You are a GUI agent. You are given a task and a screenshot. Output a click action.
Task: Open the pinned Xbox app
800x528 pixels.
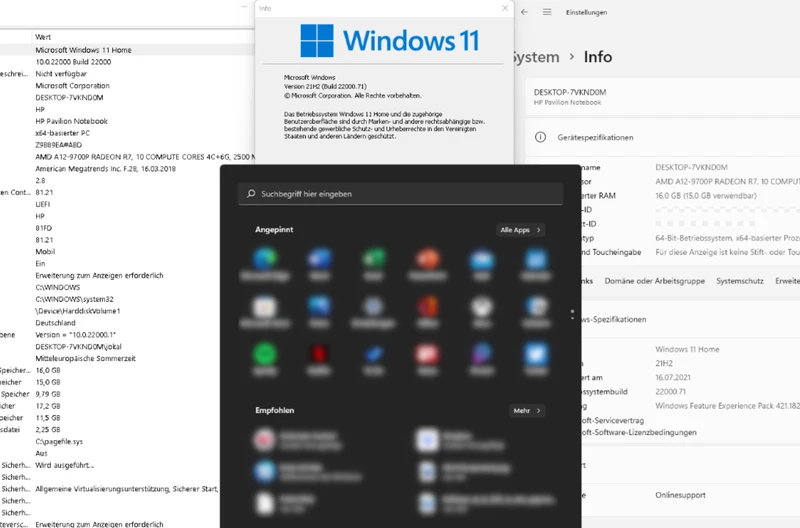point(482,311)
